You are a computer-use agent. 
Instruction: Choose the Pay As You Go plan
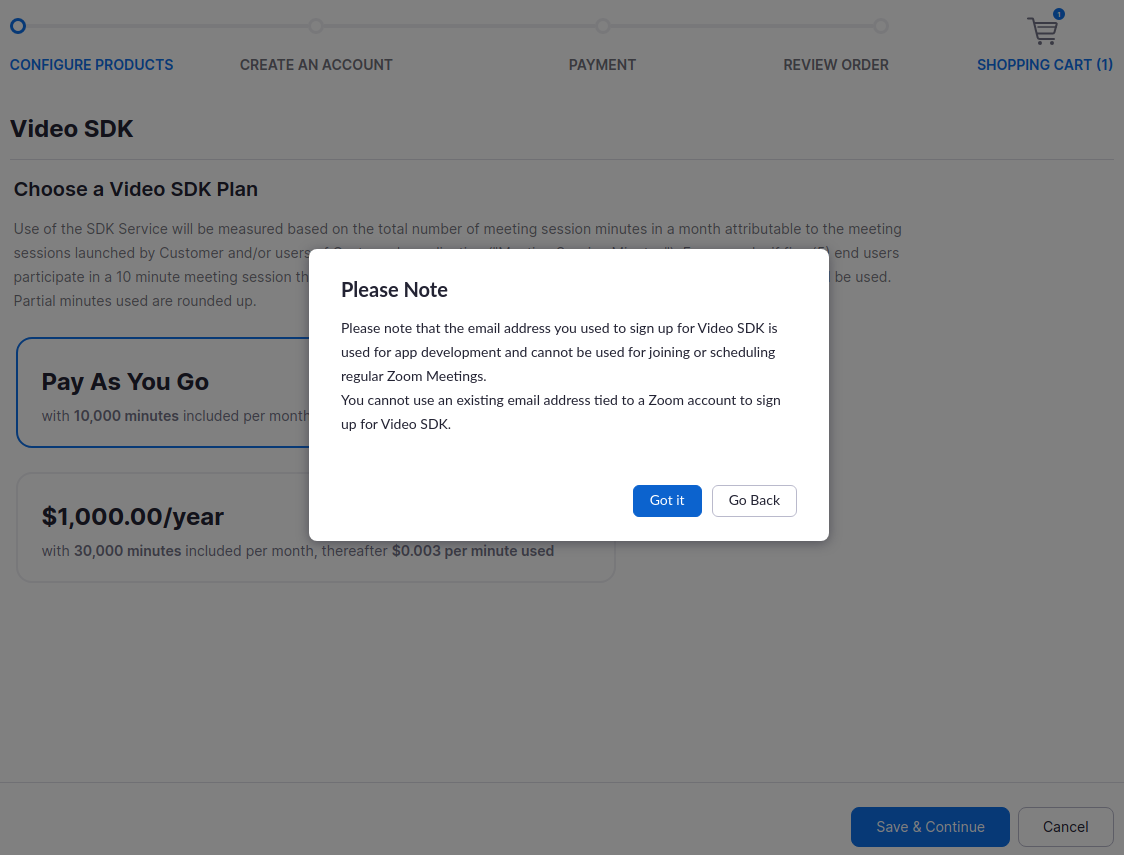click(163, 393)
